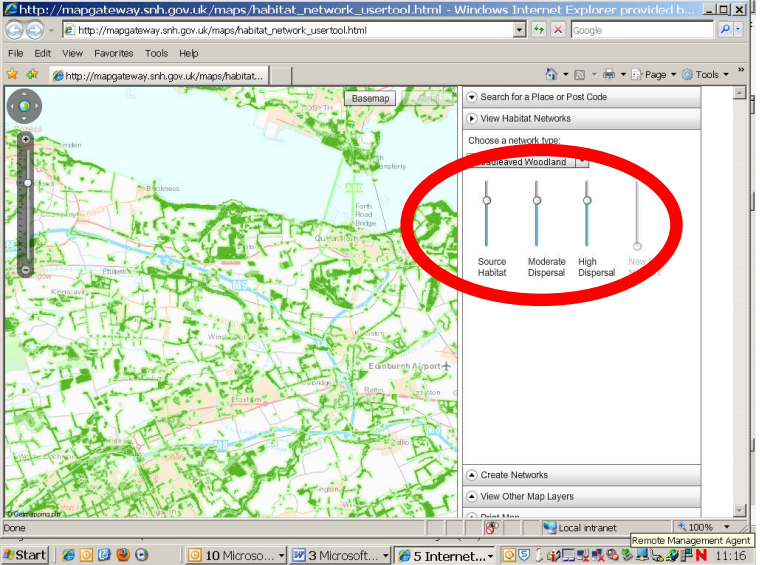Screen dimensions: 760x565
Task: Click the more command bar chevron
Action: pos(741,70)
